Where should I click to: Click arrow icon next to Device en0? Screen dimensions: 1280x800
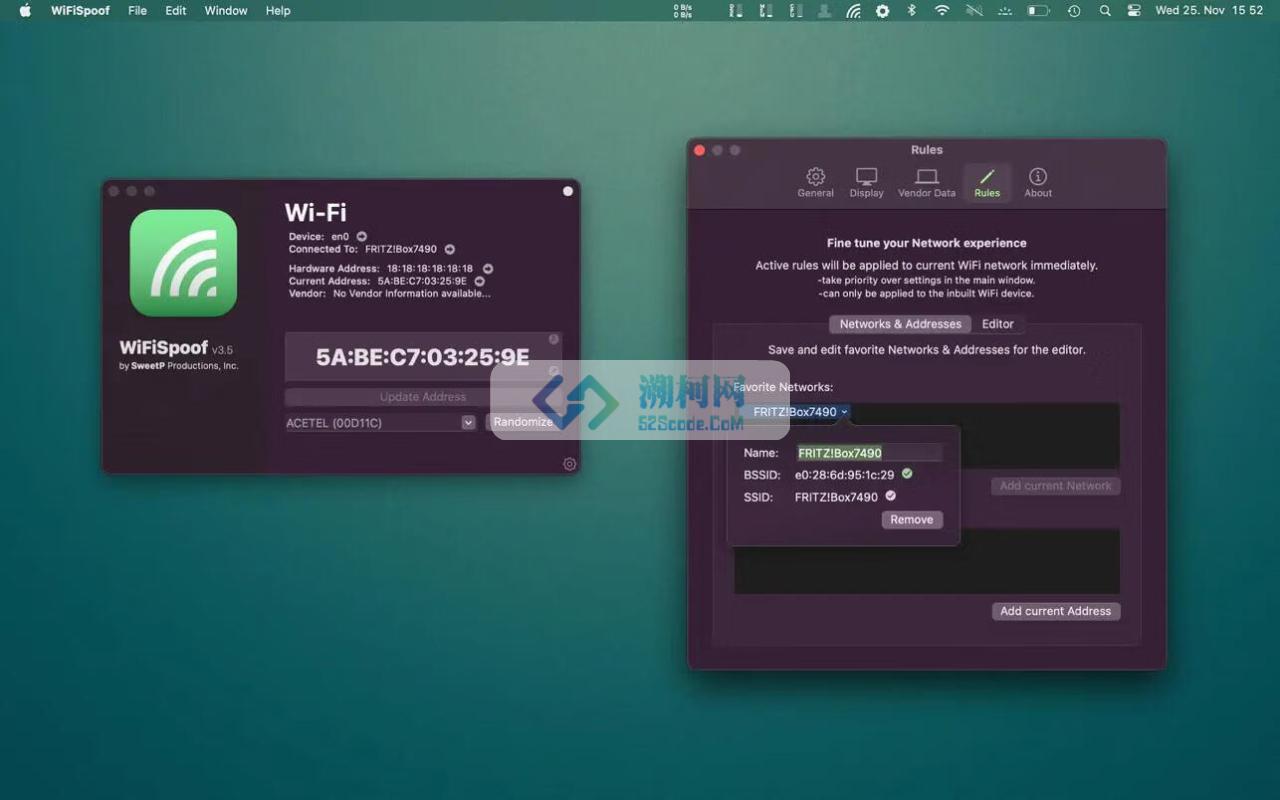(x=362, y=237)
